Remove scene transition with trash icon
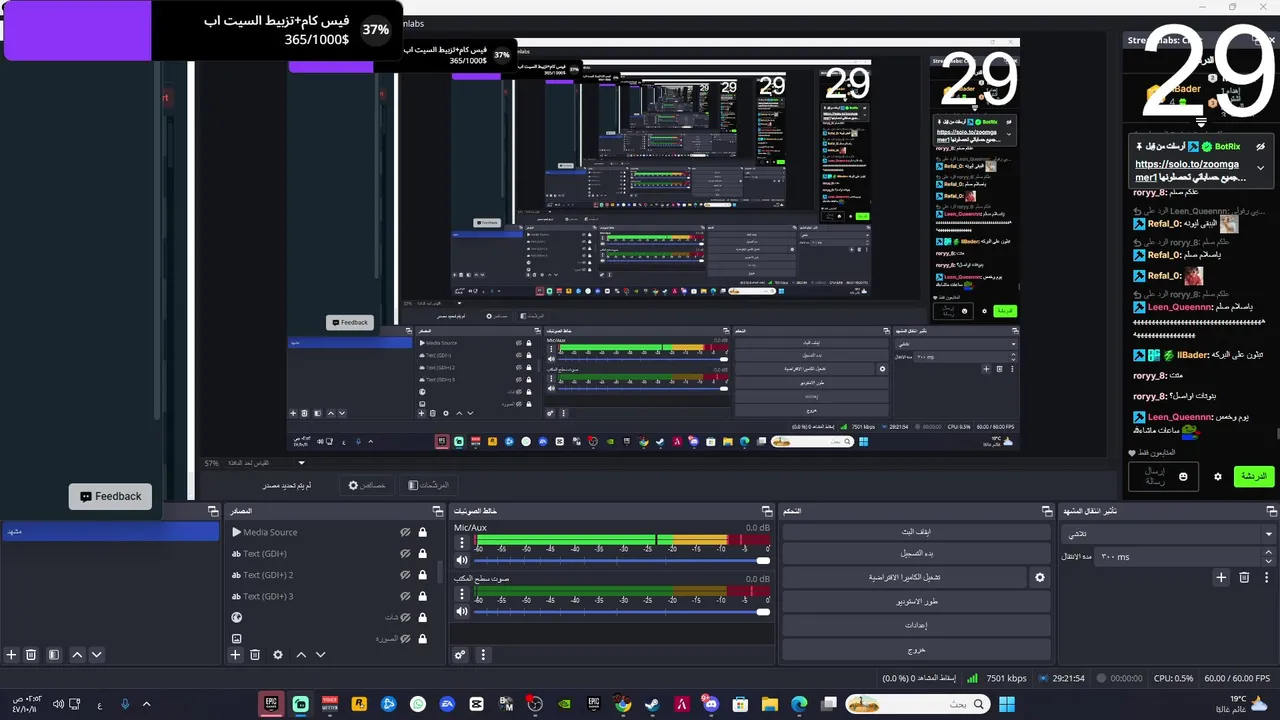 coord(1244,577)
